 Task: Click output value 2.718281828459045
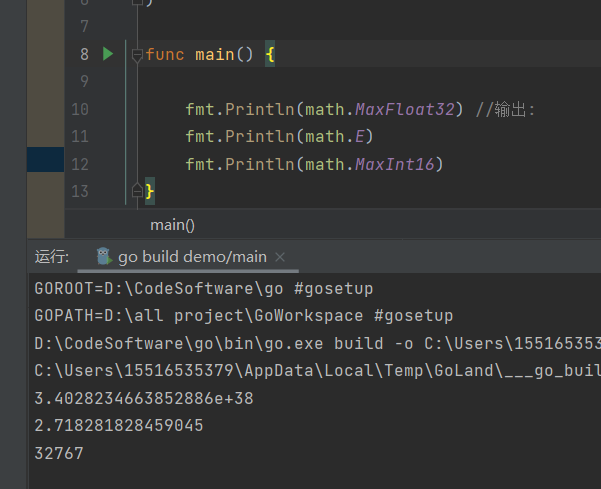[x=119, y=426]
